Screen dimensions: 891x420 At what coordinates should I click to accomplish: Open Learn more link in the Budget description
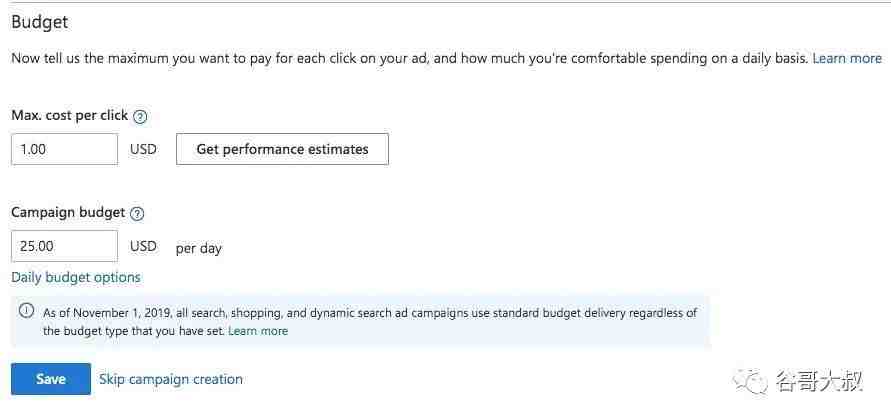pos(847,59)
